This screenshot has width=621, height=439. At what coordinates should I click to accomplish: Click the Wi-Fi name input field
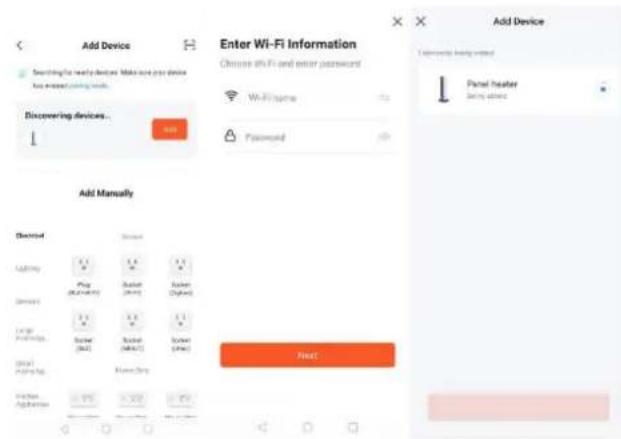point(308,97)
